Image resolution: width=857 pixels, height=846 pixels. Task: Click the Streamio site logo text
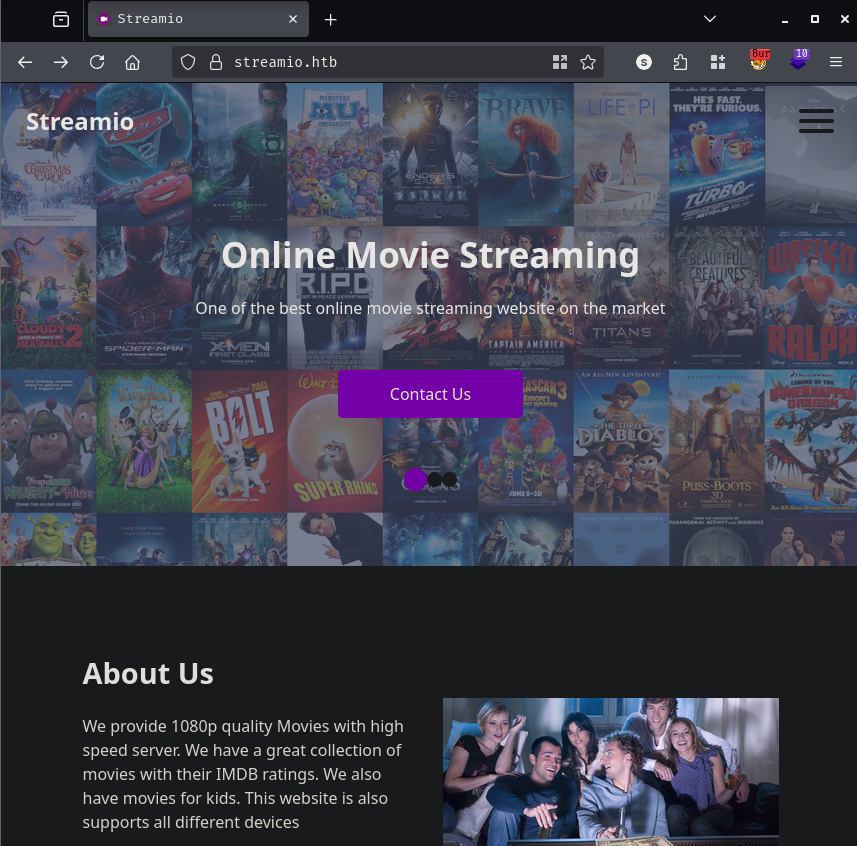tap(80, 122)
